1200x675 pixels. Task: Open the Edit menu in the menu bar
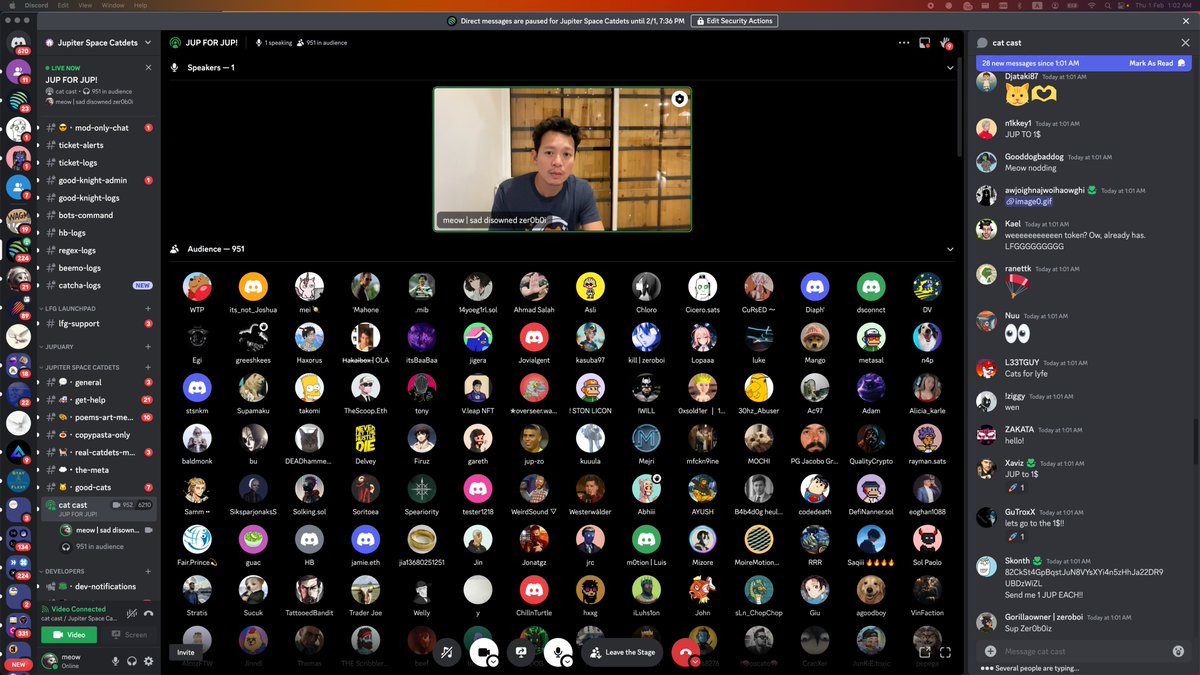[x=63, y=5]
